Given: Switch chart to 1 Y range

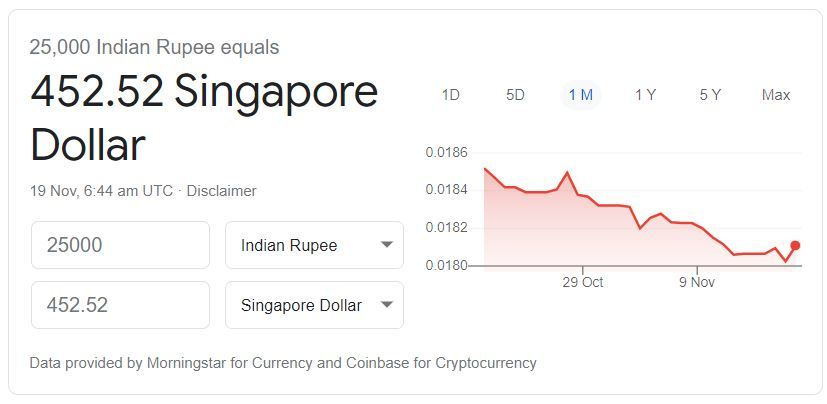Looking at the screenshot, I should pyautogui.click(x=645, y=95).
